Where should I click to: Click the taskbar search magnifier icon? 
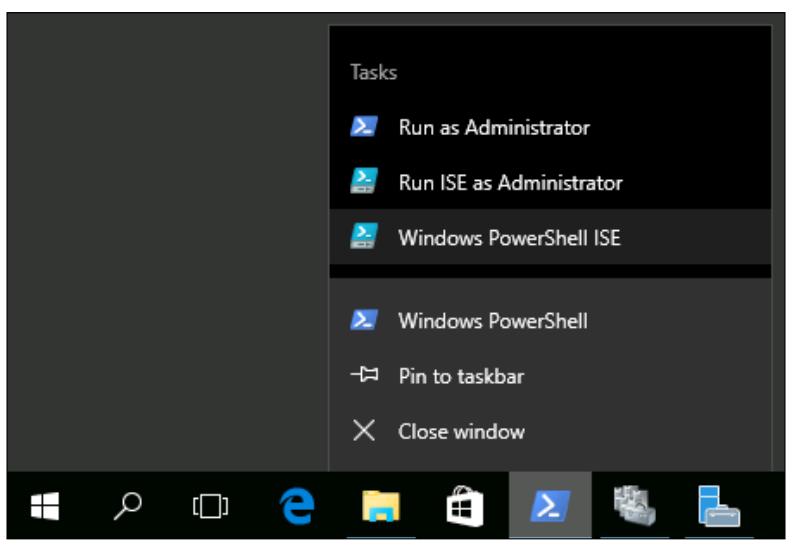click(127, 506)
